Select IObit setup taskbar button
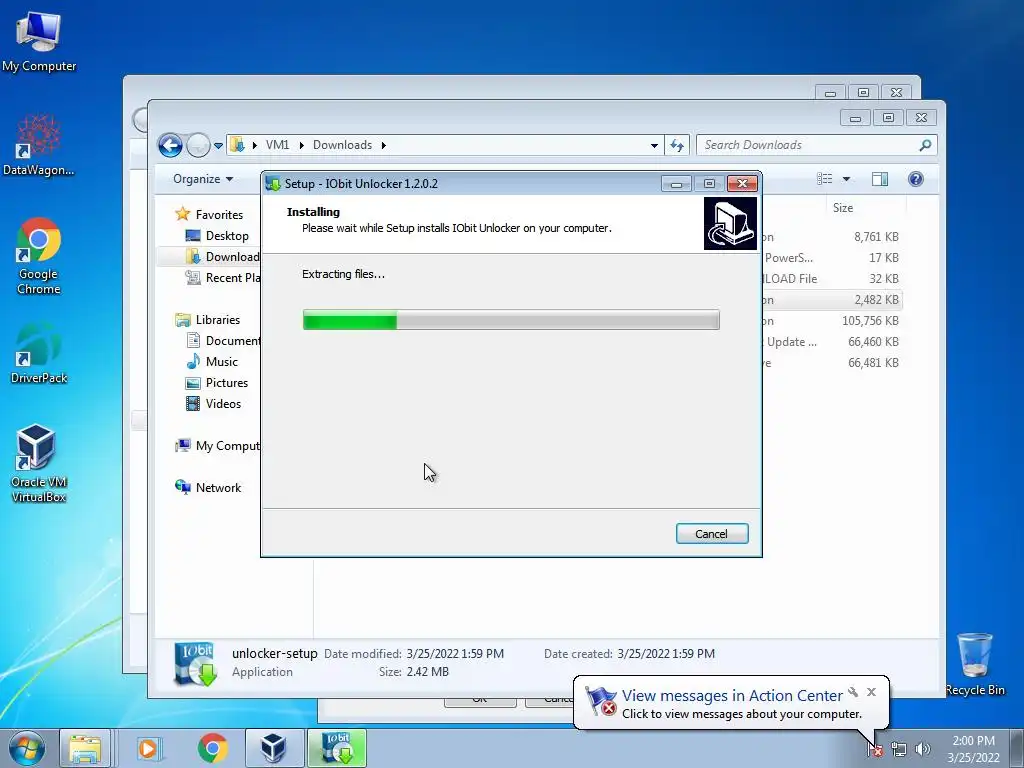 click(x=337, y=748)
